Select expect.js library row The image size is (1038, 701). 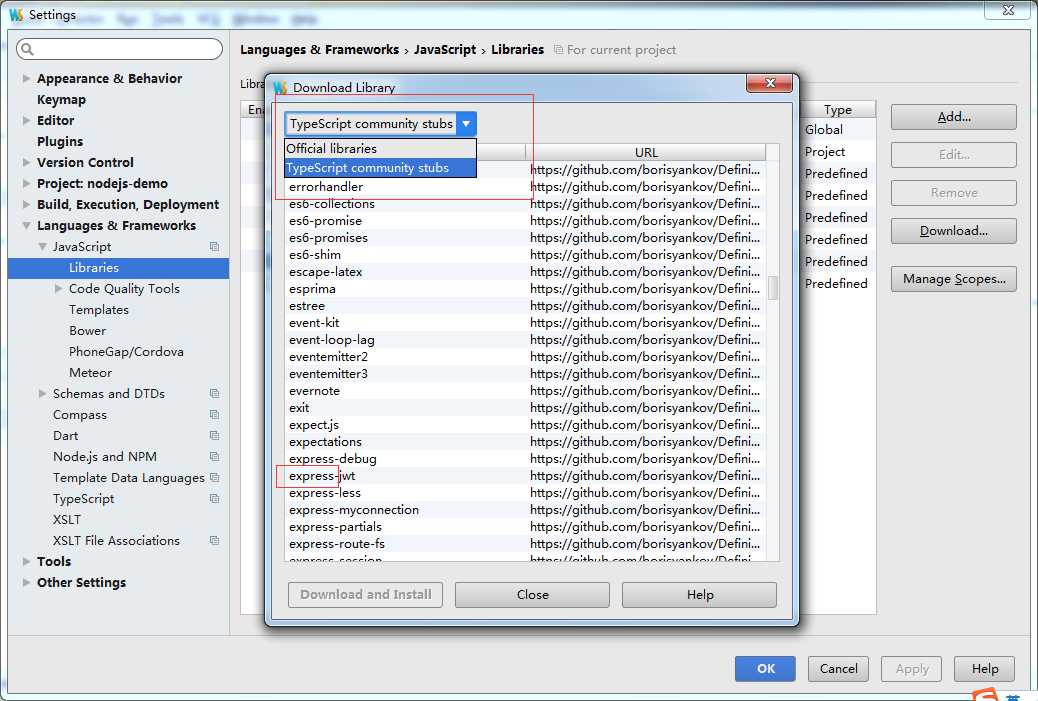coord(524,425)
